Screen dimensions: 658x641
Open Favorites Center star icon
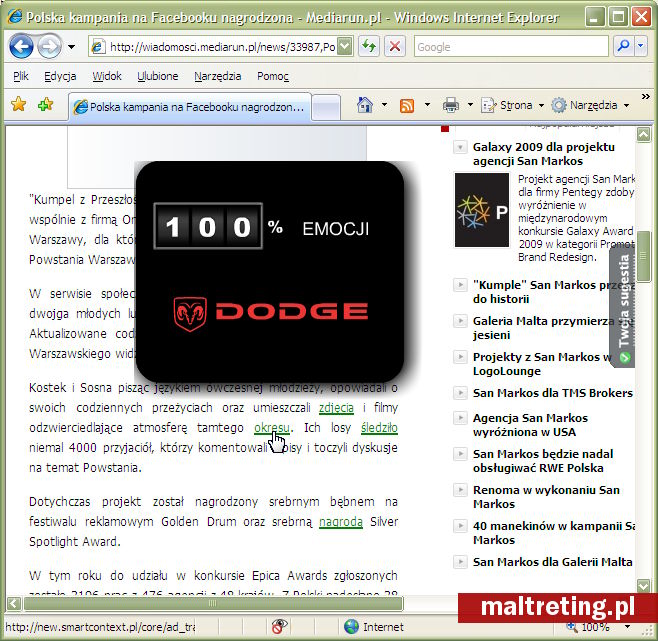pos(18,104)
